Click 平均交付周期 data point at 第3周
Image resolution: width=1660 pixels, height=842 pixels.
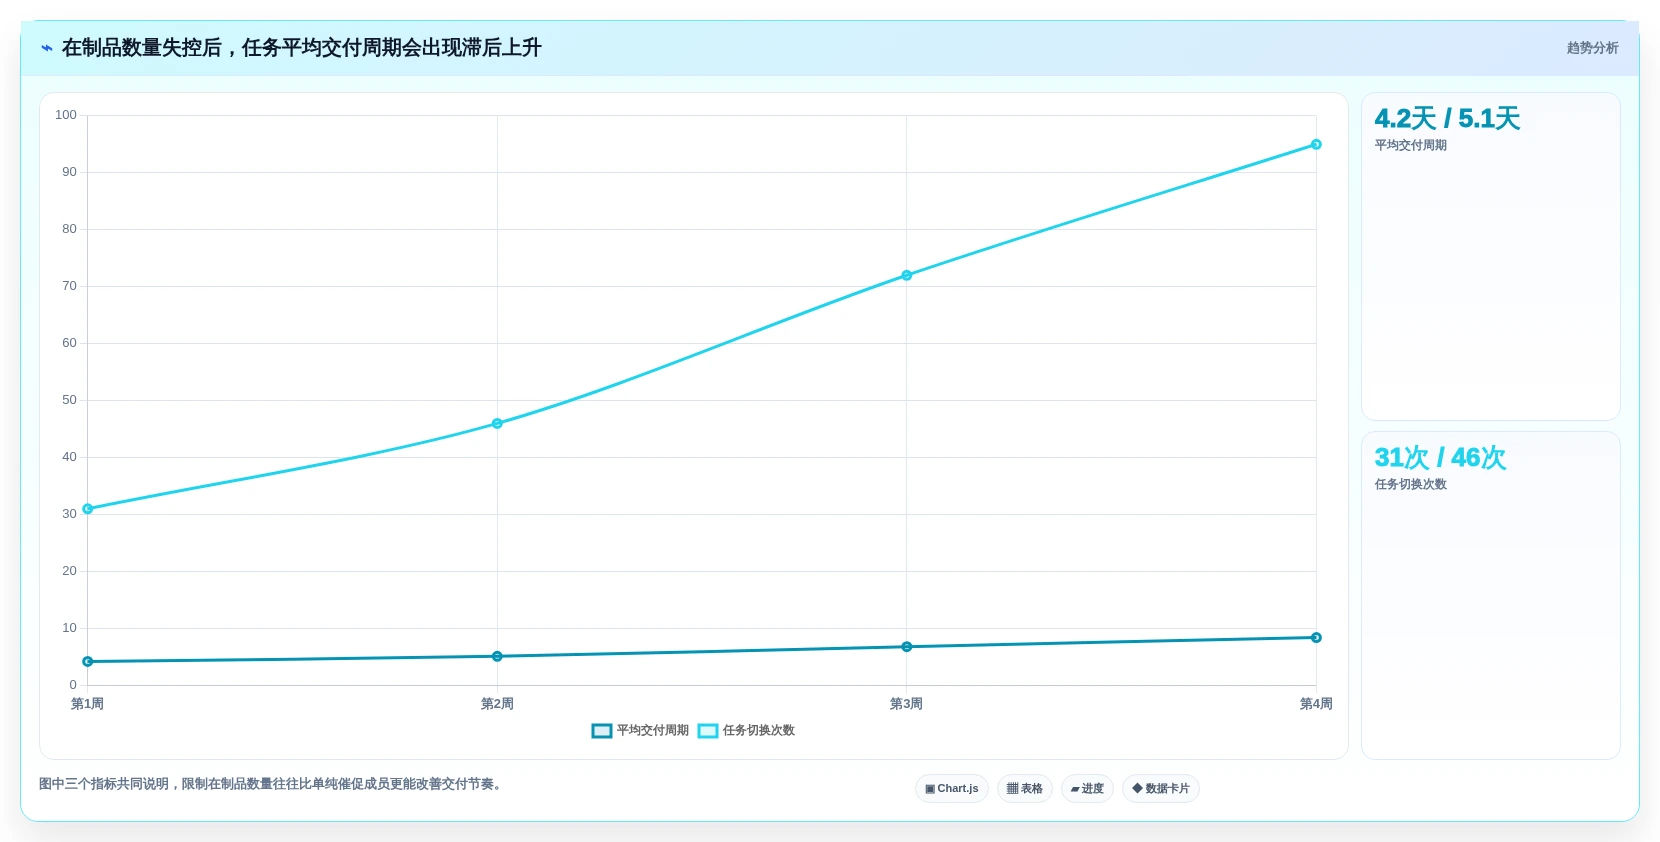pyautogui.click(x=907, y=647)
